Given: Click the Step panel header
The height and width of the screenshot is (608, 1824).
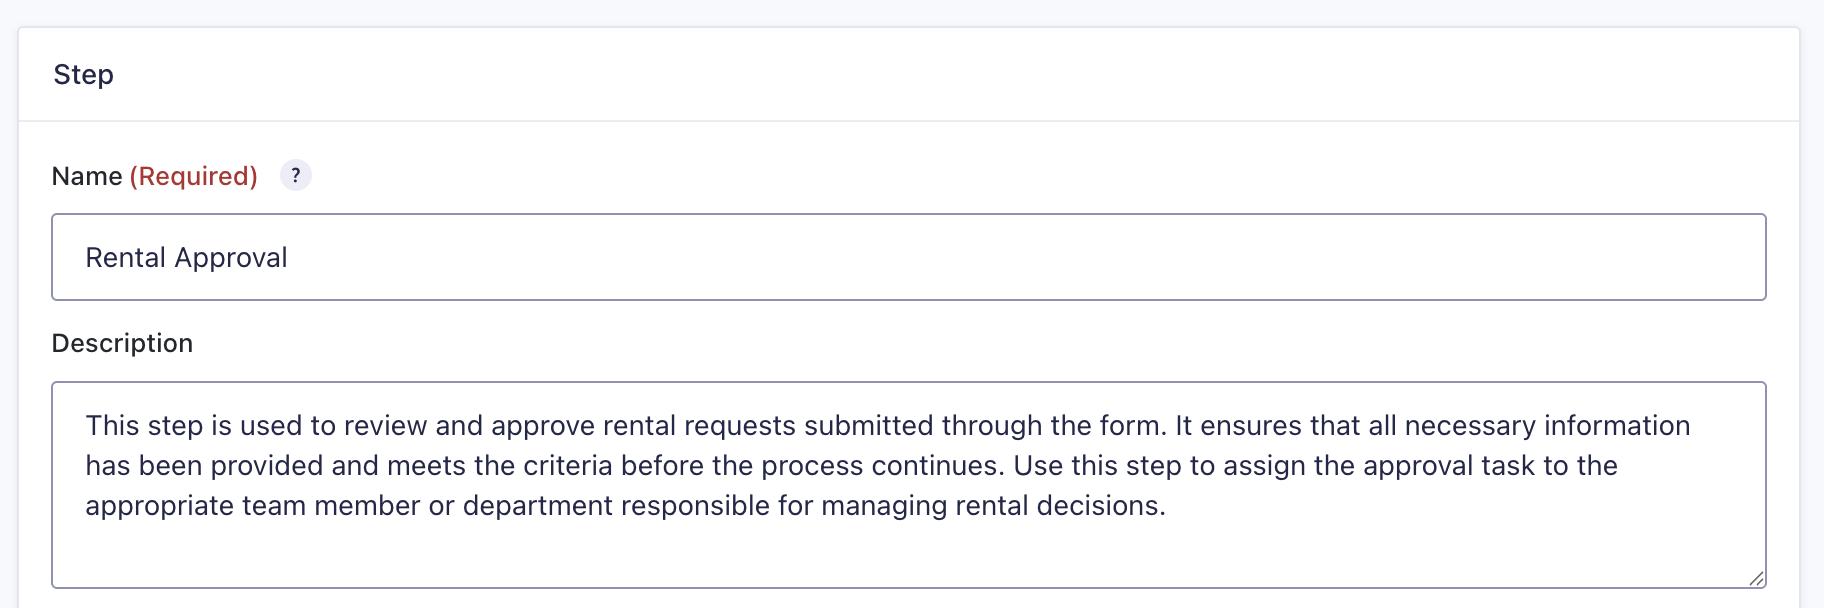Looking at the screenshot, I should (83, 74).
